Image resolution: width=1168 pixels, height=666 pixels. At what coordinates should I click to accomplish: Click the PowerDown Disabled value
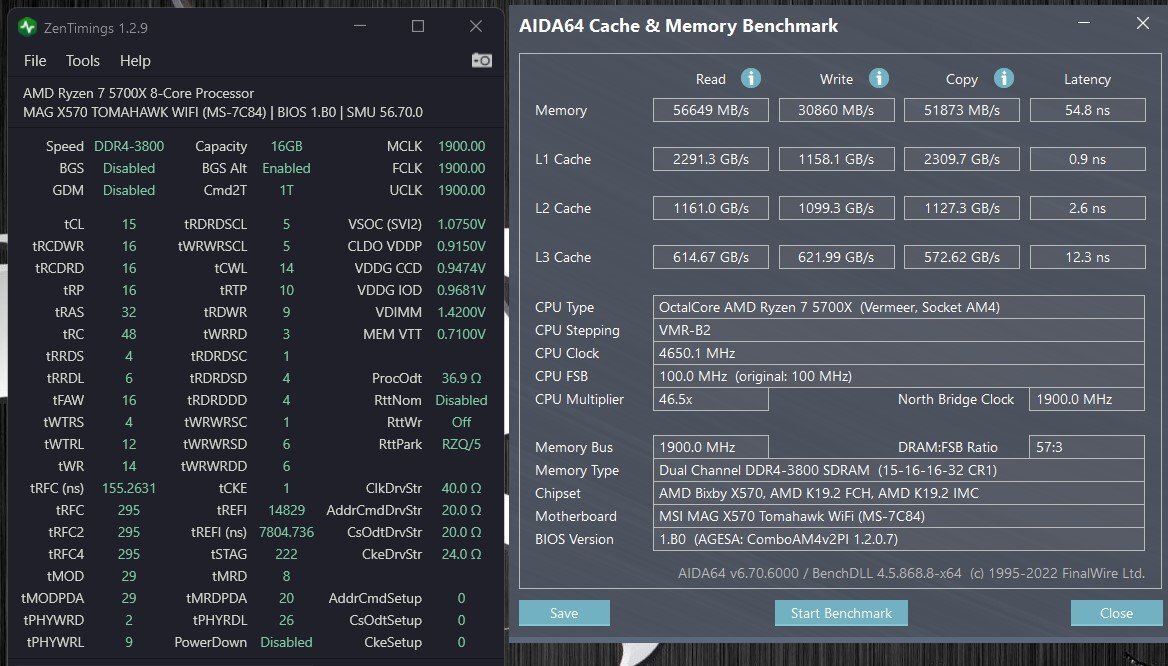coord(286,642)
